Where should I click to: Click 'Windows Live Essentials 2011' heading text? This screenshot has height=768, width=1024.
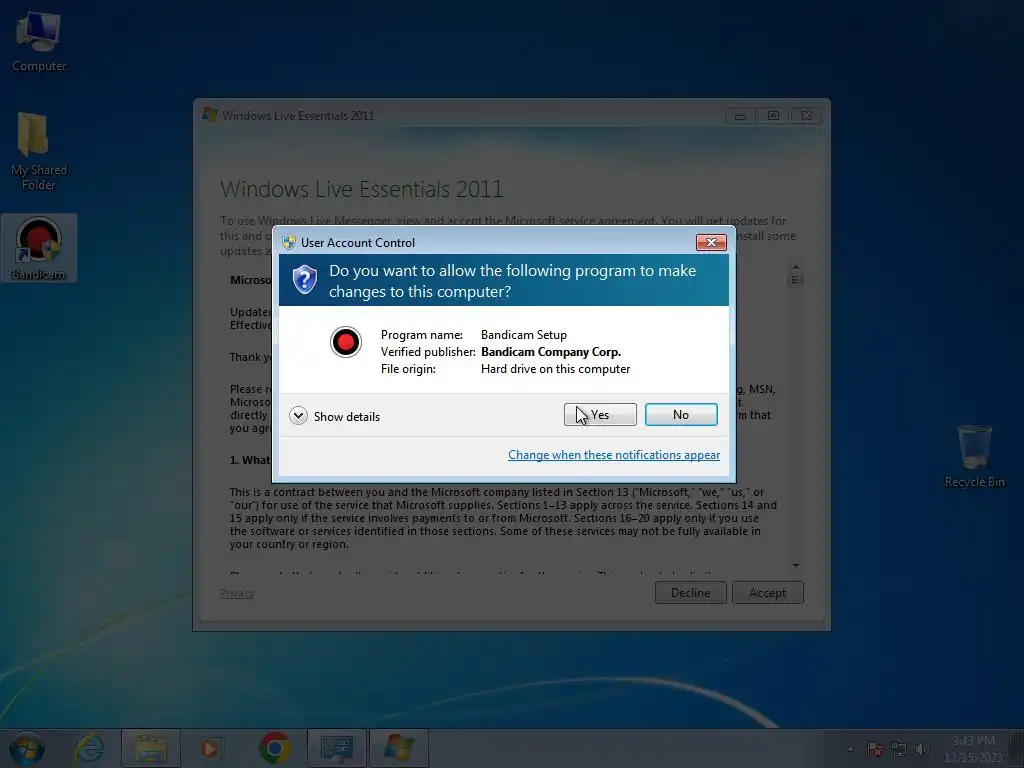coord(361,189)
